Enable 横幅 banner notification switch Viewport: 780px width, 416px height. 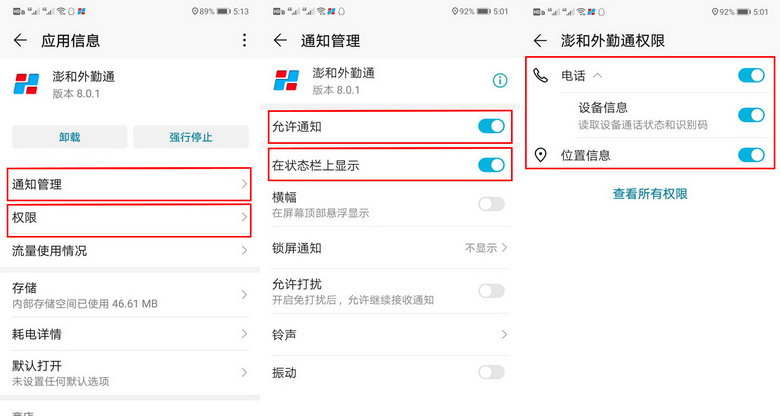tap(491, 204)
